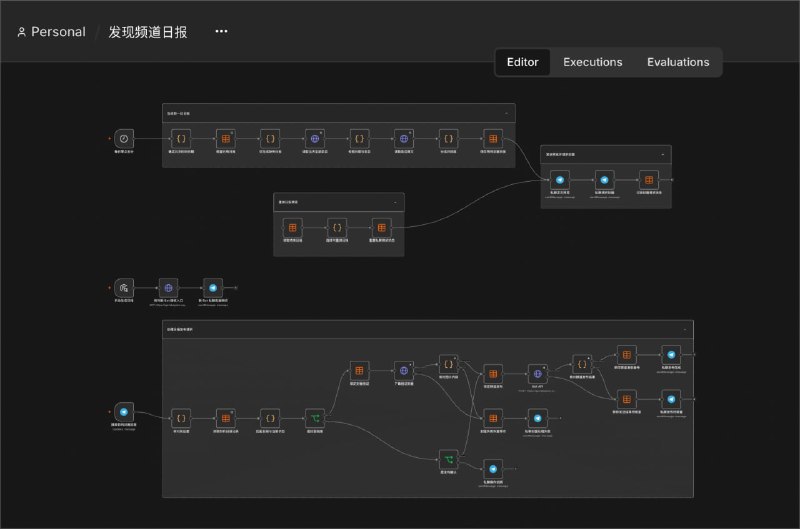The width and height of the screenshot is (800, 529).
Task: Collapse the large bottom node group
Action: coord(685,330)
